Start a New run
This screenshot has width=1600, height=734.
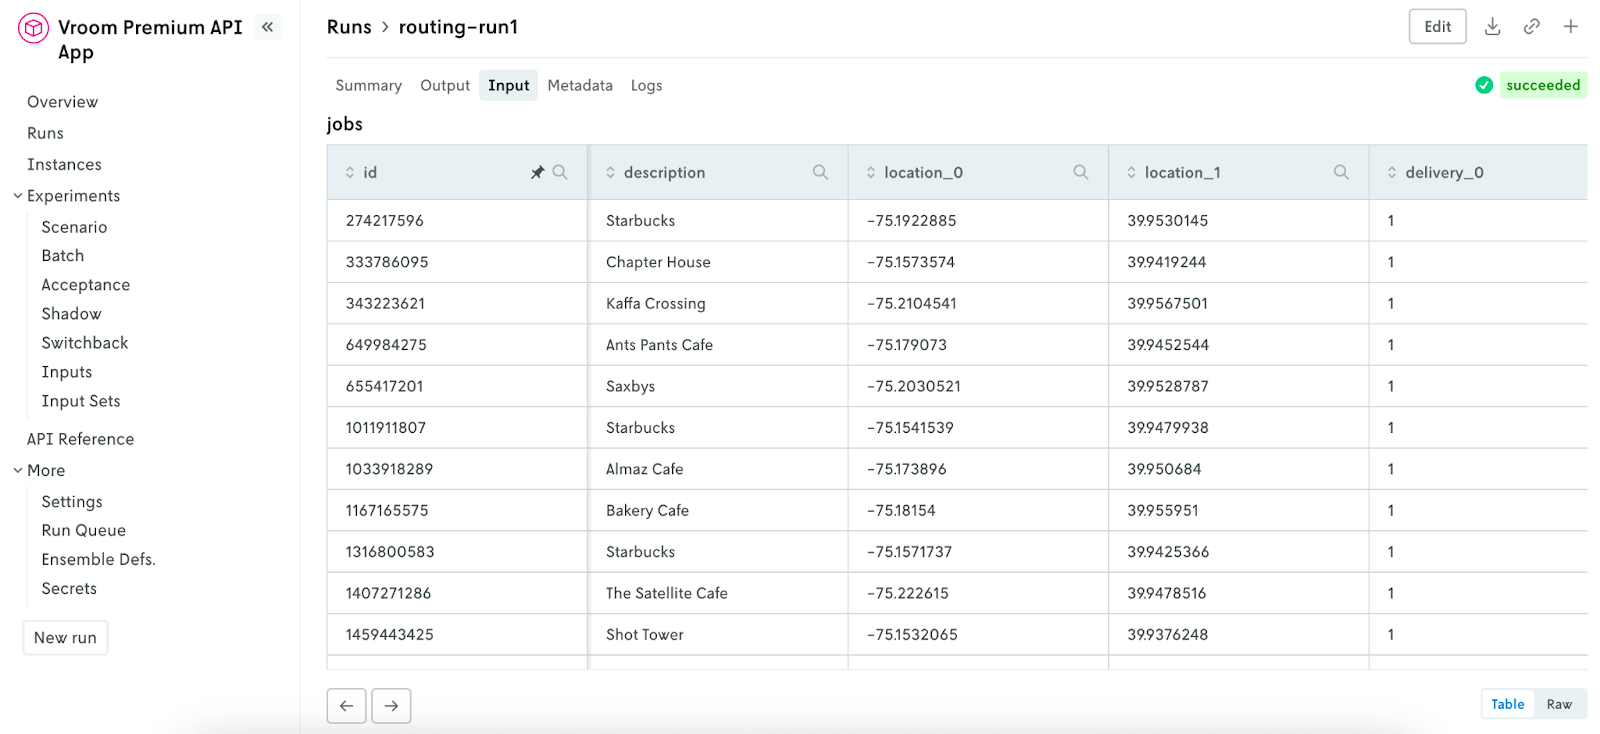click(65, 638)
